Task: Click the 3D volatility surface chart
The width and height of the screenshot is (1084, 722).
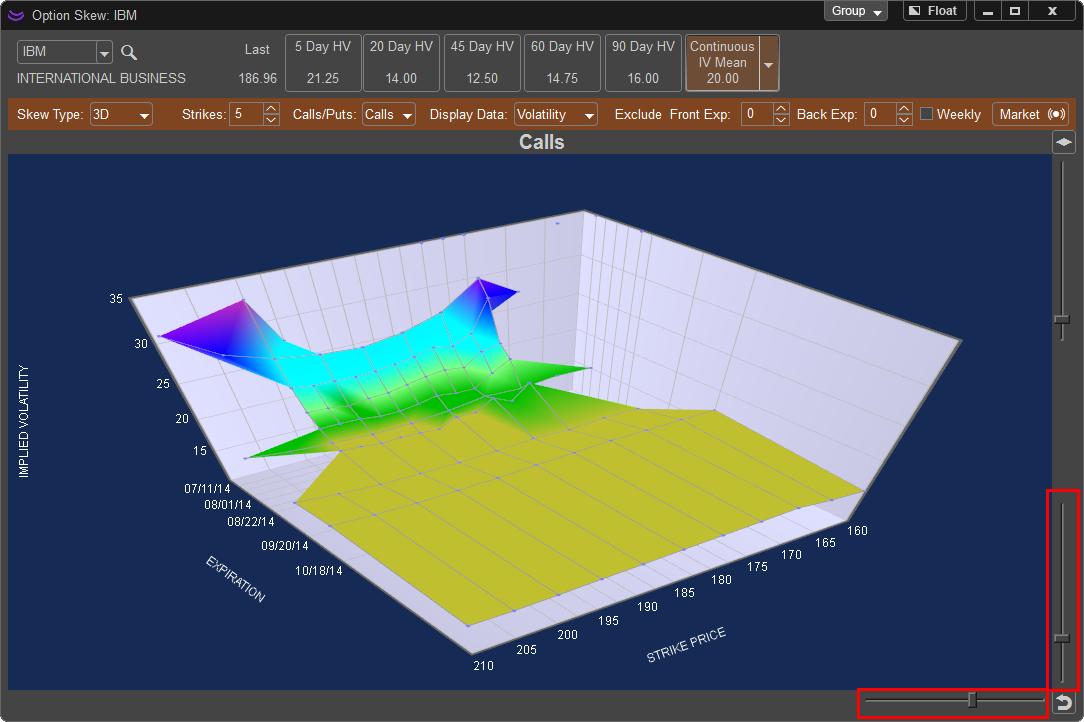Action: point(530,422)
